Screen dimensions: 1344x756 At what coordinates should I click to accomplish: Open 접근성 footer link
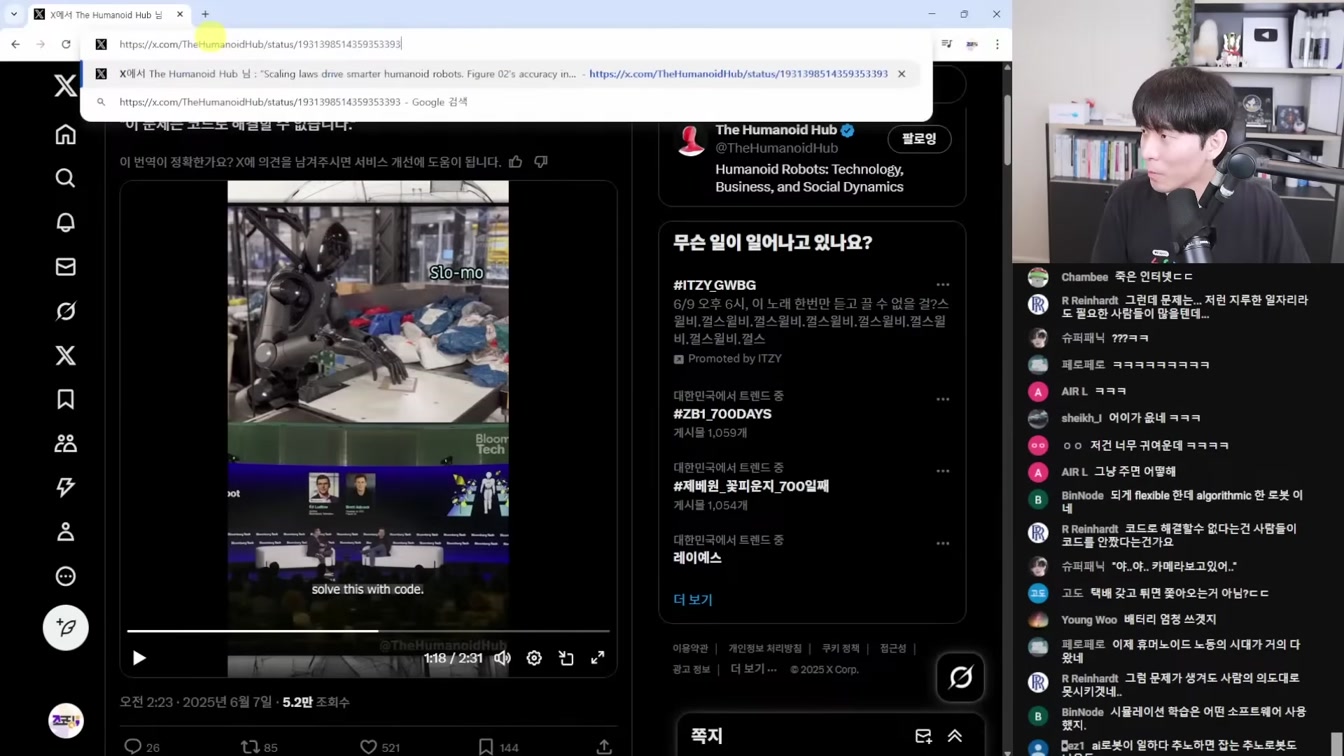[893, 648]
